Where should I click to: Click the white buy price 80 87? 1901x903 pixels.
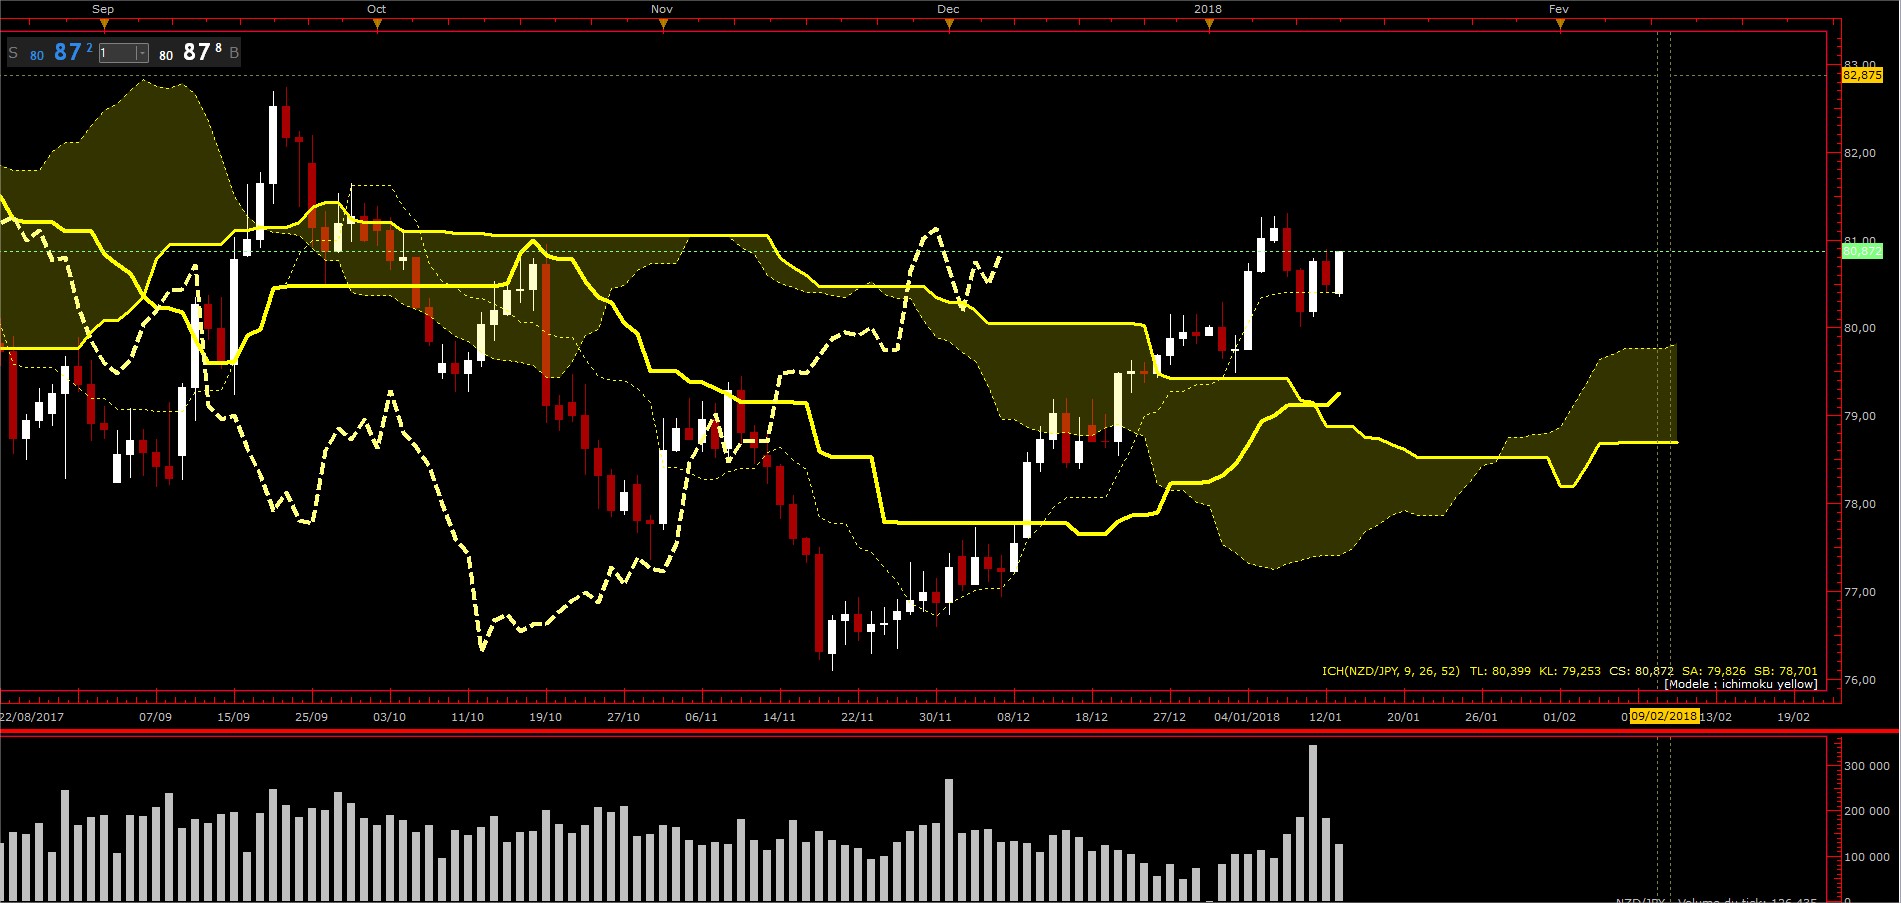click(190, 53)
